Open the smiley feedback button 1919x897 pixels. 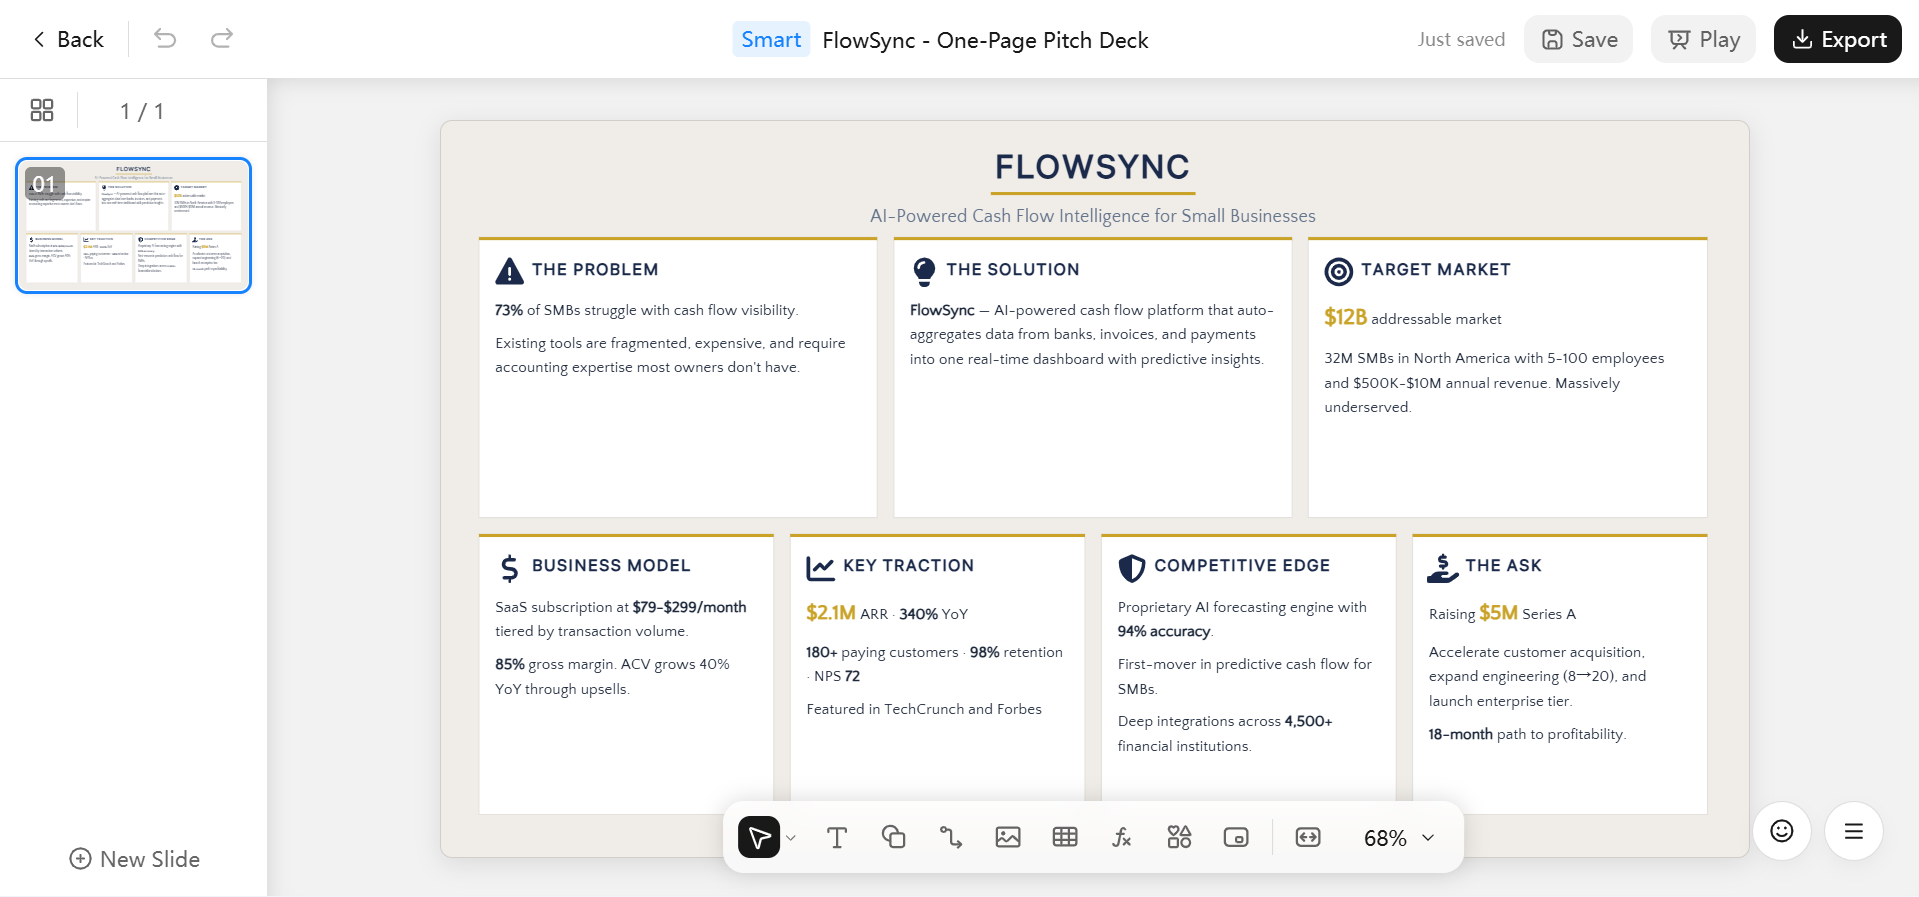pyautogui.click(x=1782, y=831)
